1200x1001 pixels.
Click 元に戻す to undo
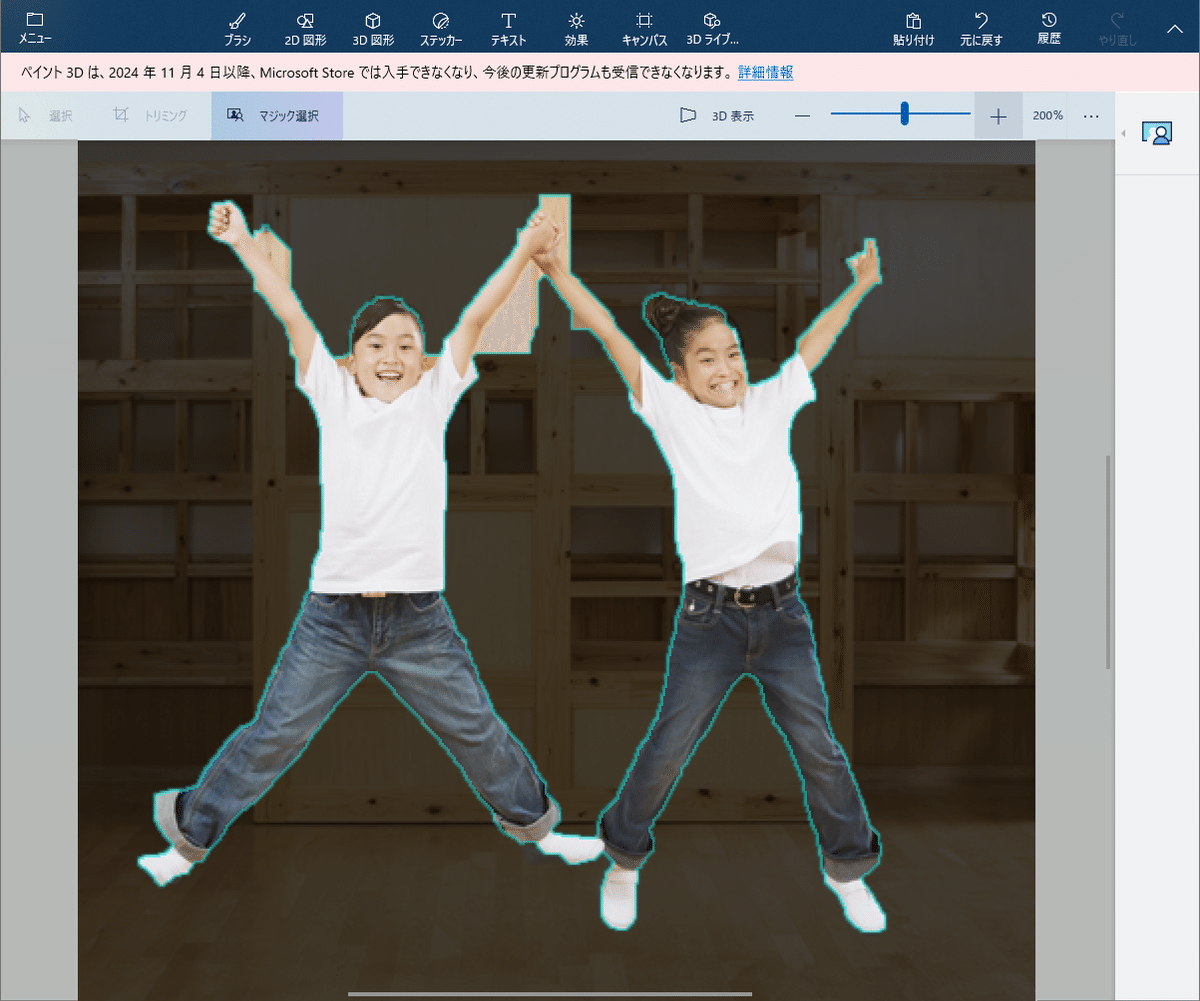(x=981, y=28)
